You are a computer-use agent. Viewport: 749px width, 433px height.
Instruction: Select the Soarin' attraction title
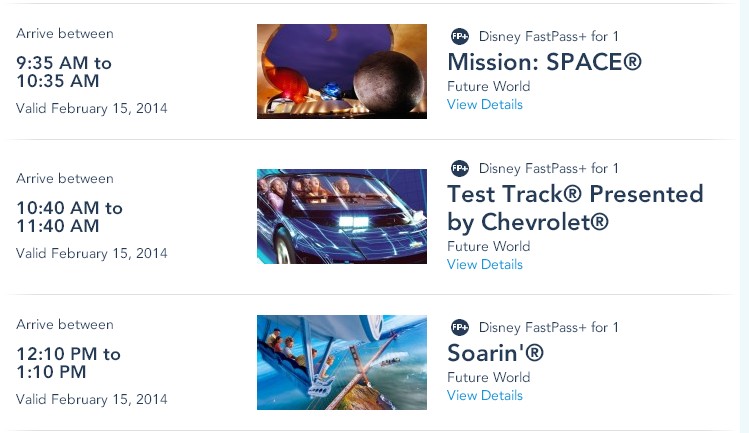coord(496,353)
